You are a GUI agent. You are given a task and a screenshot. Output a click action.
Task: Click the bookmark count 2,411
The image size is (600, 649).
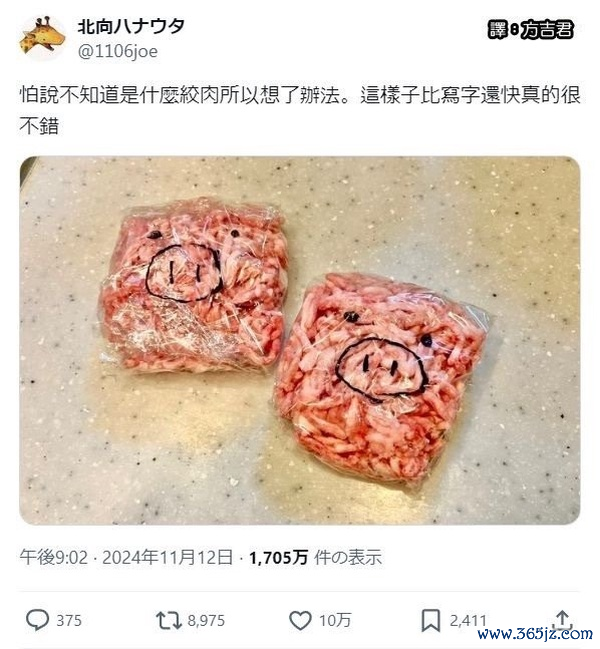pyautogui.click(x=468, y=621)
